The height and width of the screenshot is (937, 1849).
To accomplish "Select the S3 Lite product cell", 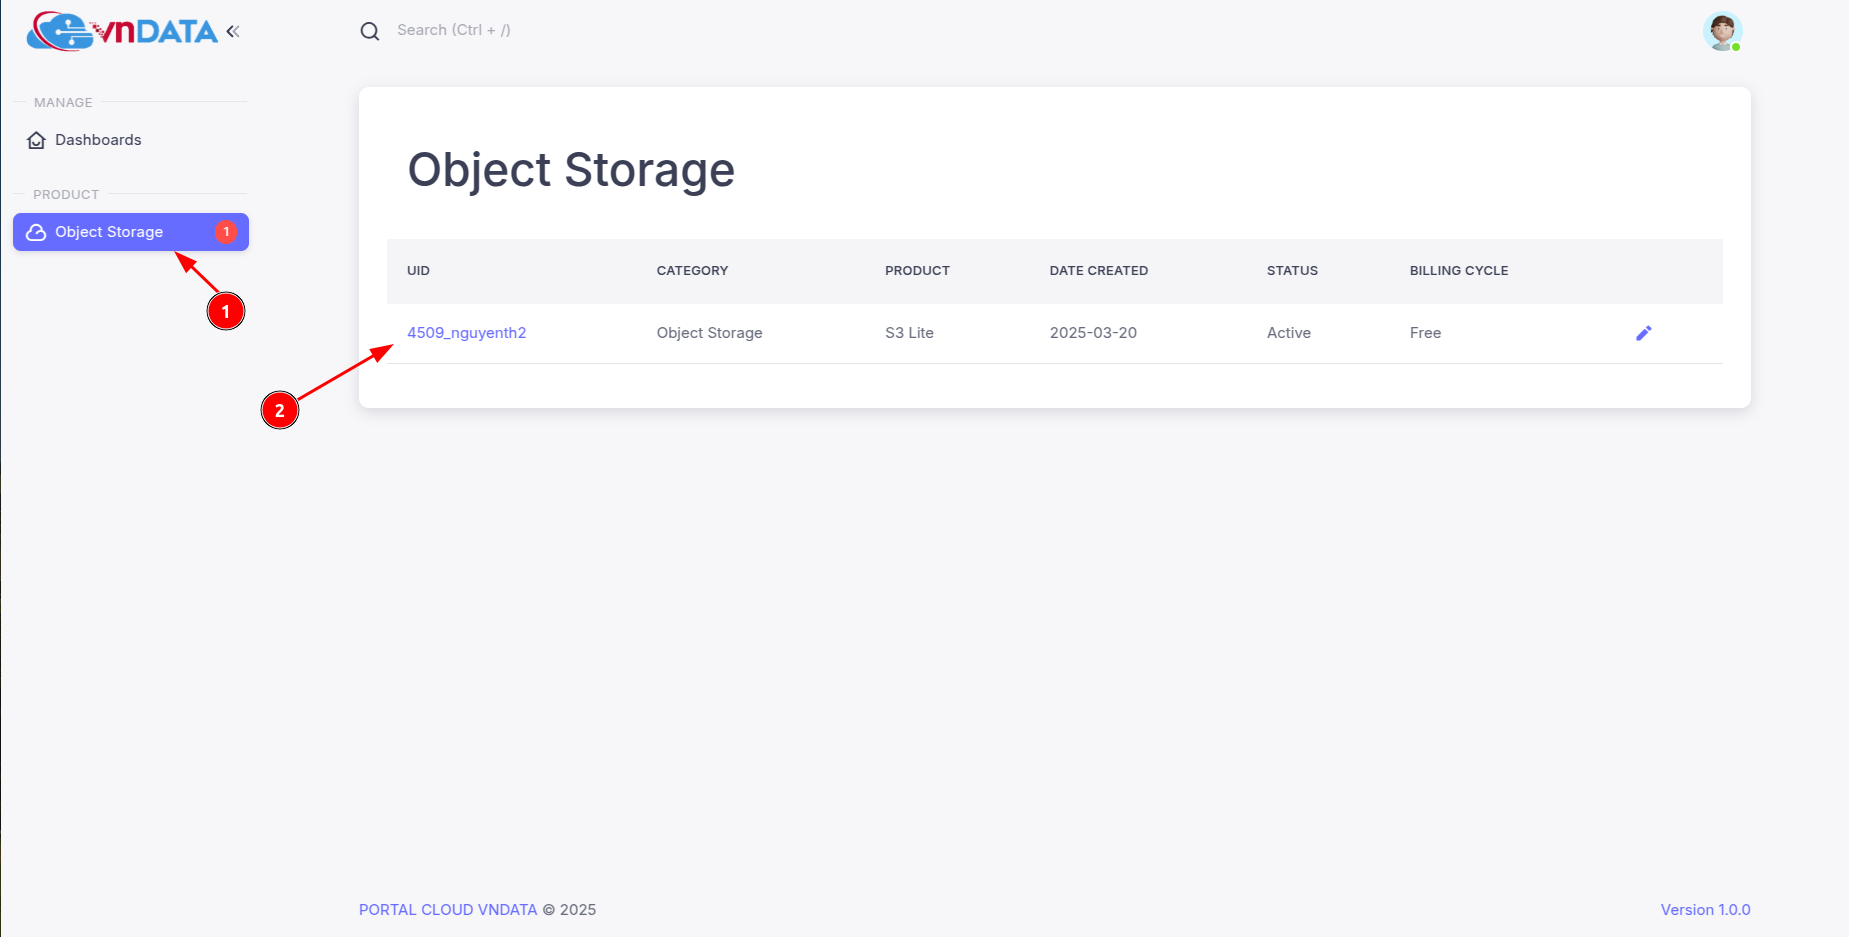I will [909, 333].
